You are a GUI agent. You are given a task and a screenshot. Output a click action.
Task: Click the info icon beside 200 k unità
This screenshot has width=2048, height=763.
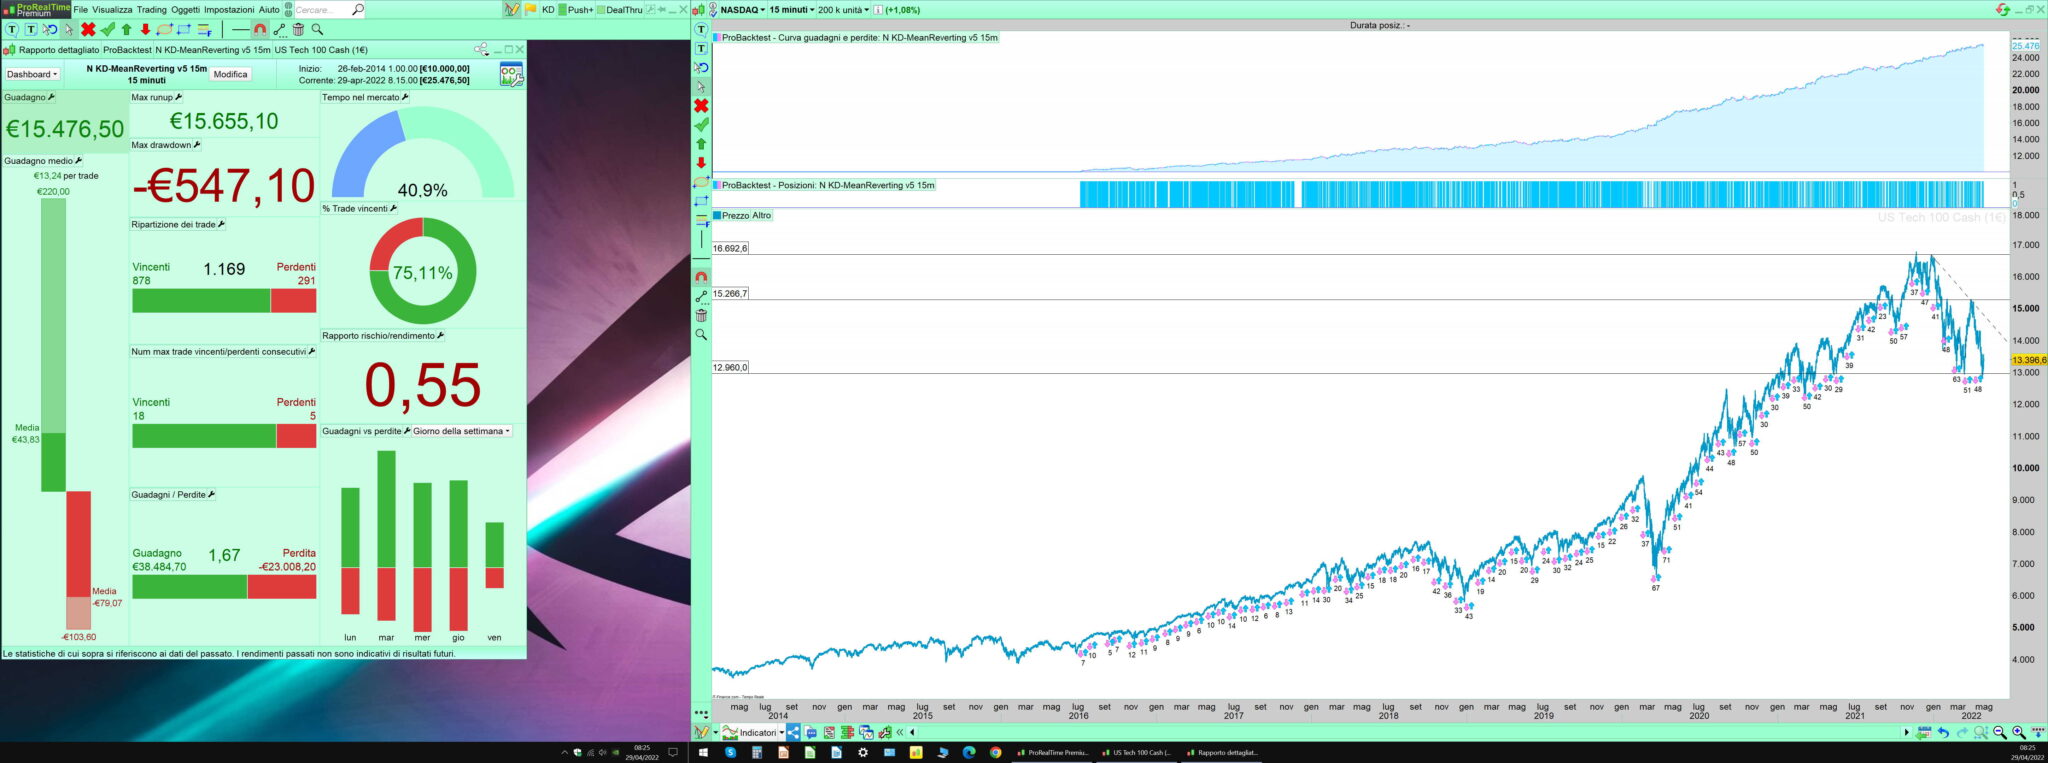point(878,10)
